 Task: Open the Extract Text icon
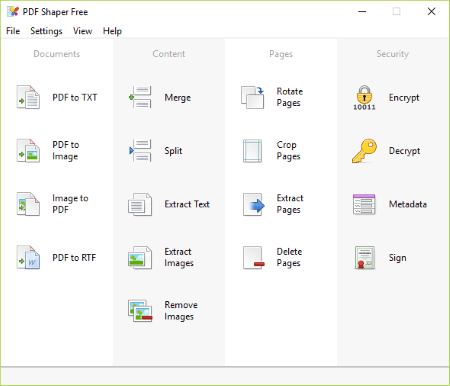click(x=140, y=204)
